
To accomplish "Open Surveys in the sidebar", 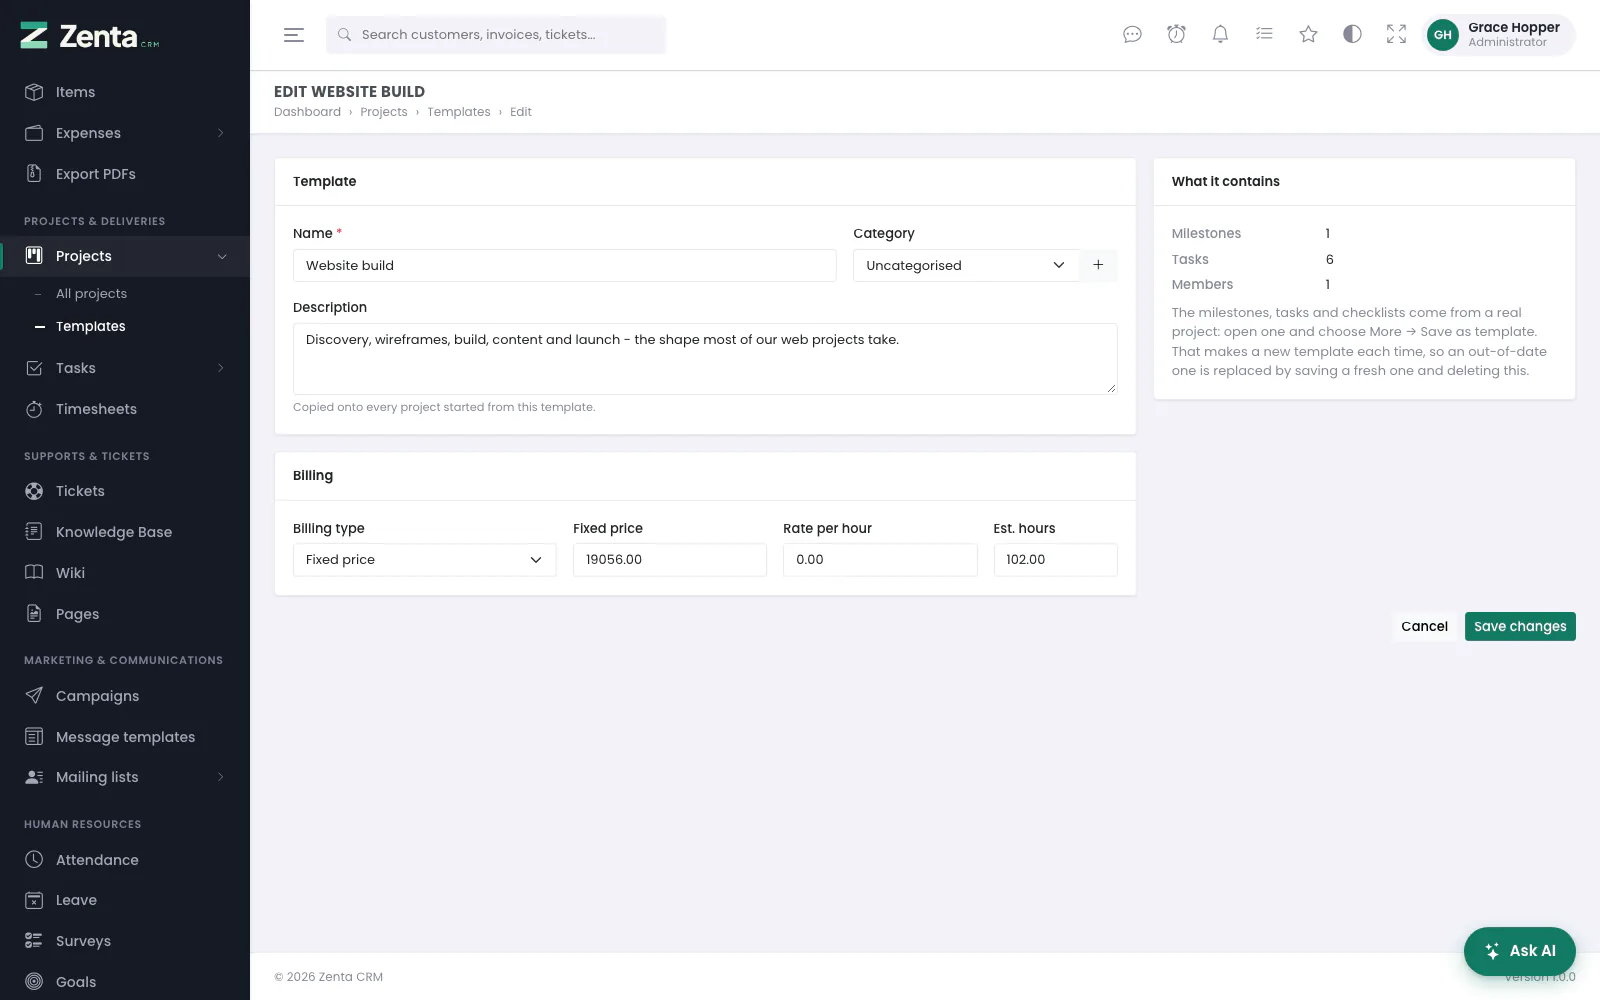I will tap(125, 941).
